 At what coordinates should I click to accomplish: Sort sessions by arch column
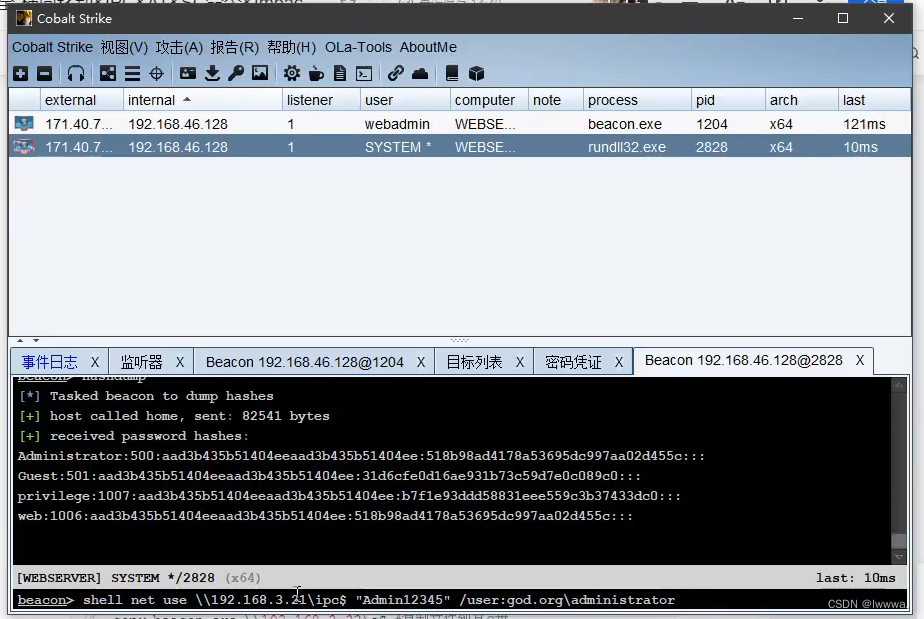[801, 100]
